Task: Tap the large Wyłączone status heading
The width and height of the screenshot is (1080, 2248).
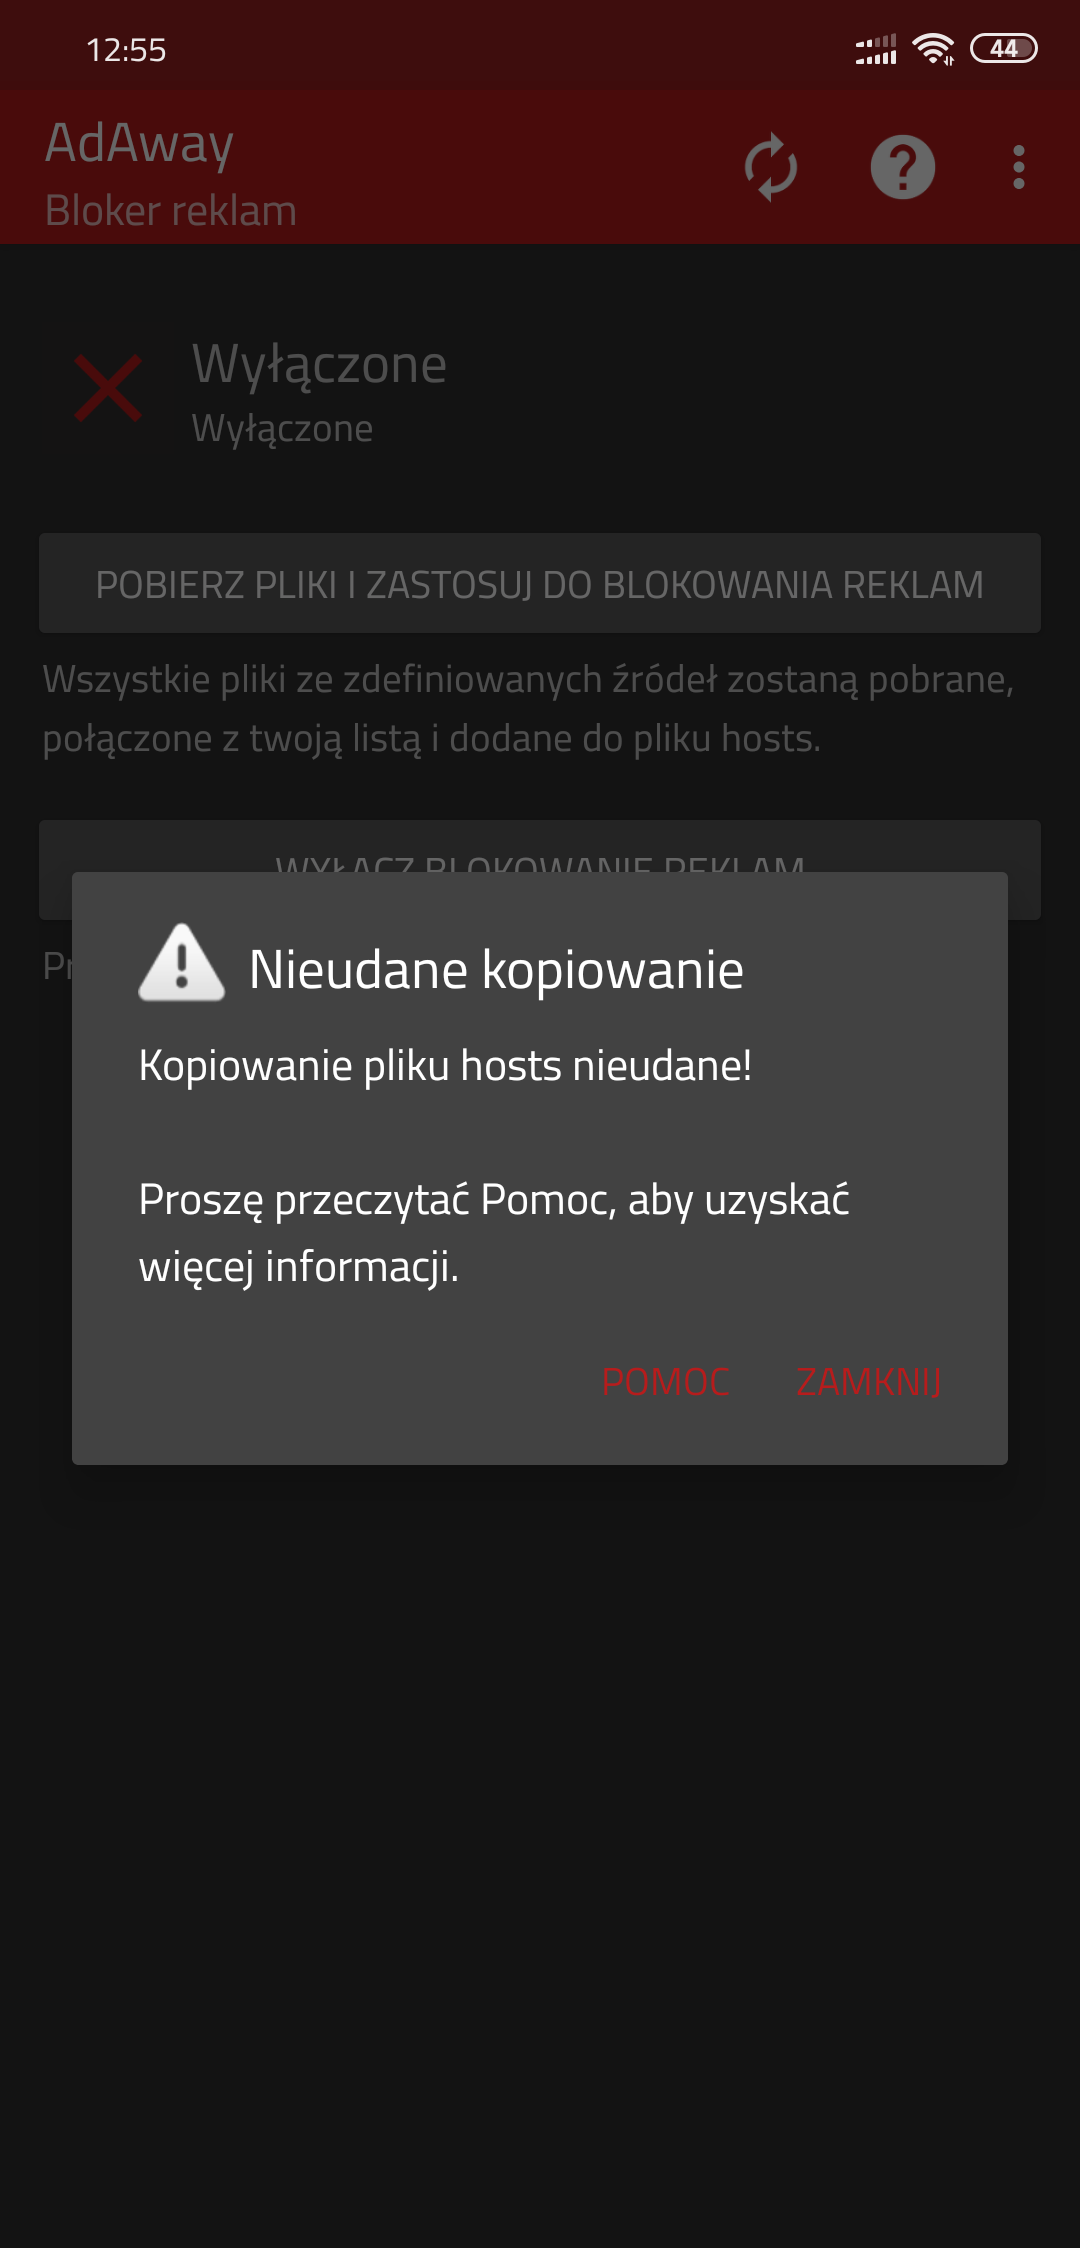Action: point(319,364)
